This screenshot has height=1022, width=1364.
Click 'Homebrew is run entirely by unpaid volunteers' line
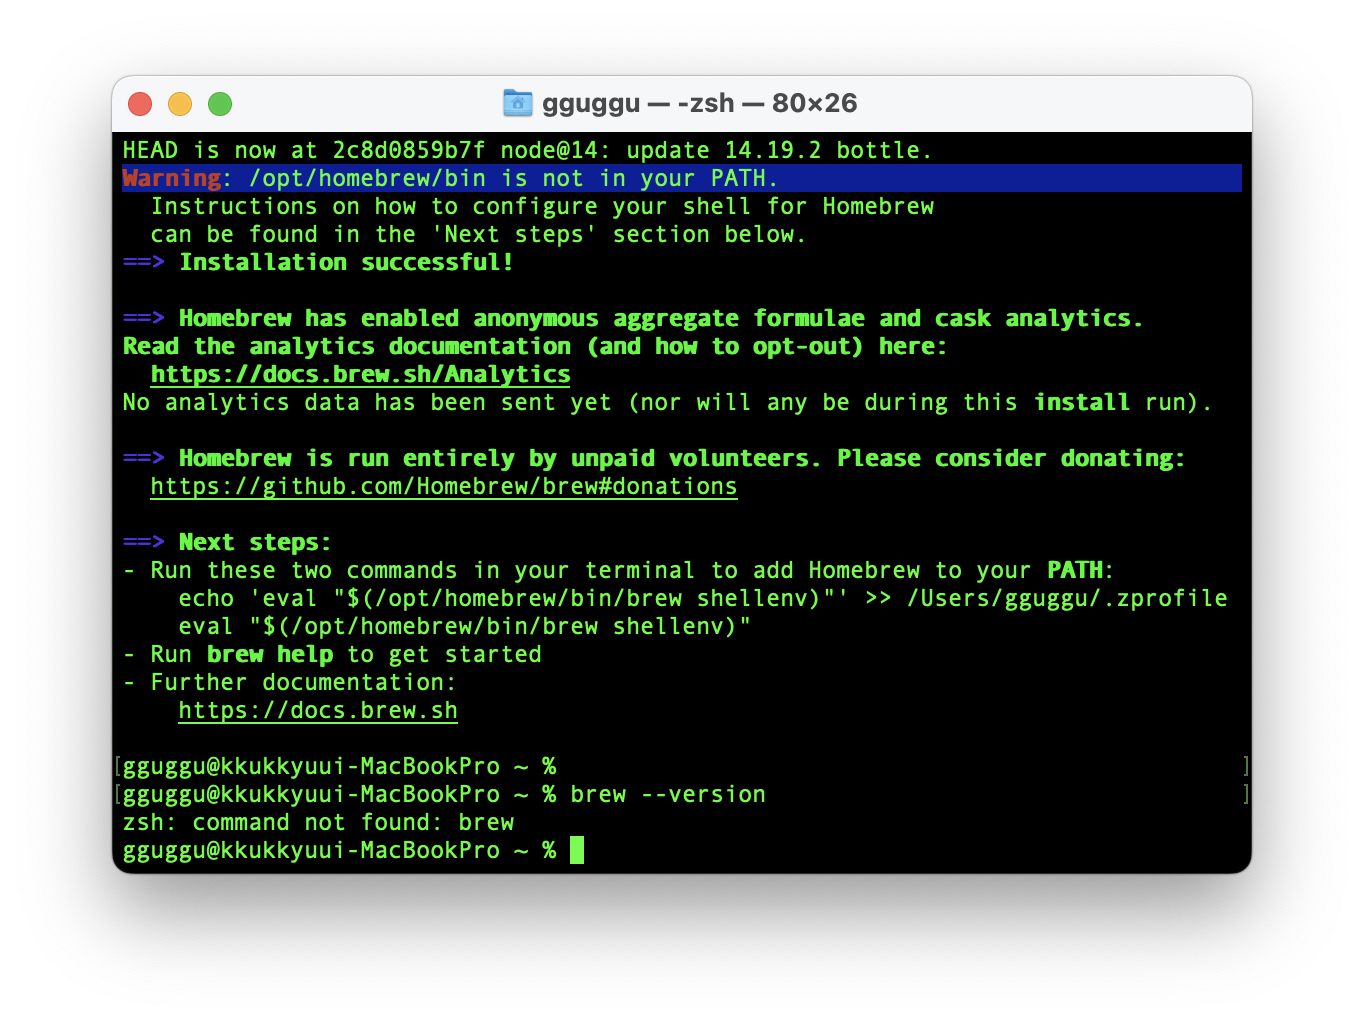tap(653, 458)
